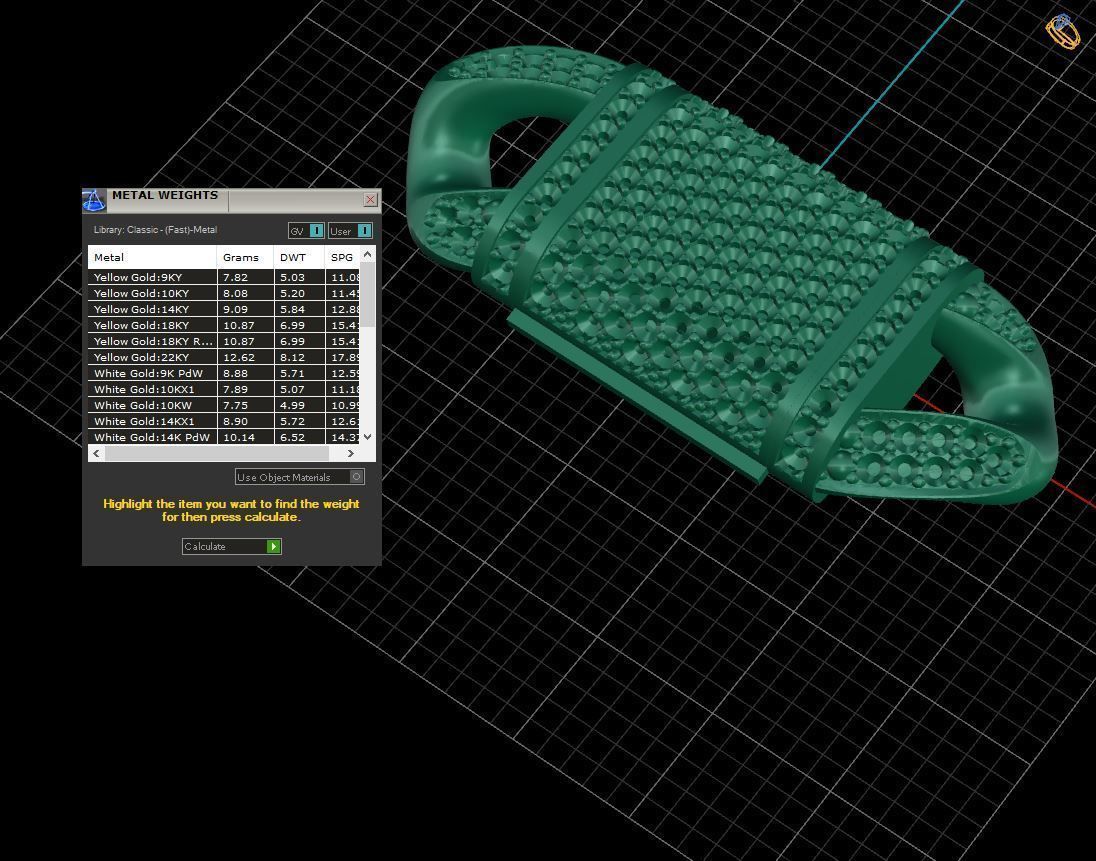Select the Yellow Gold:18KY R... row
This screenshot has width=1096, height=861.
224,341
